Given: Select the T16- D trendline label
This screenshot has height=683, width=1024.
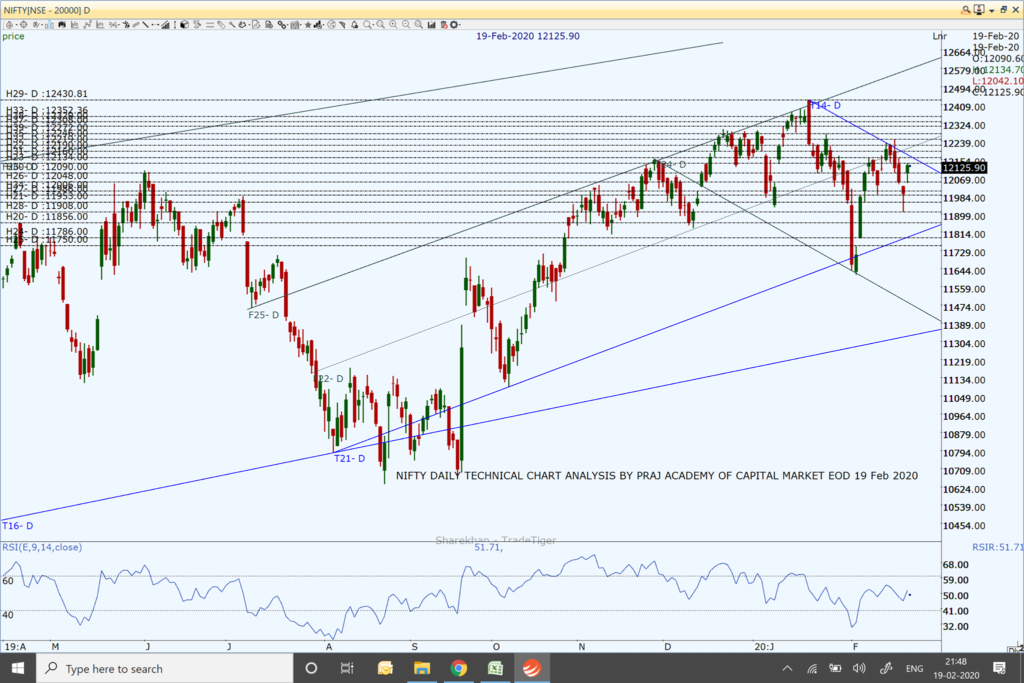Looking at the screenshot, I should (18, 526).
